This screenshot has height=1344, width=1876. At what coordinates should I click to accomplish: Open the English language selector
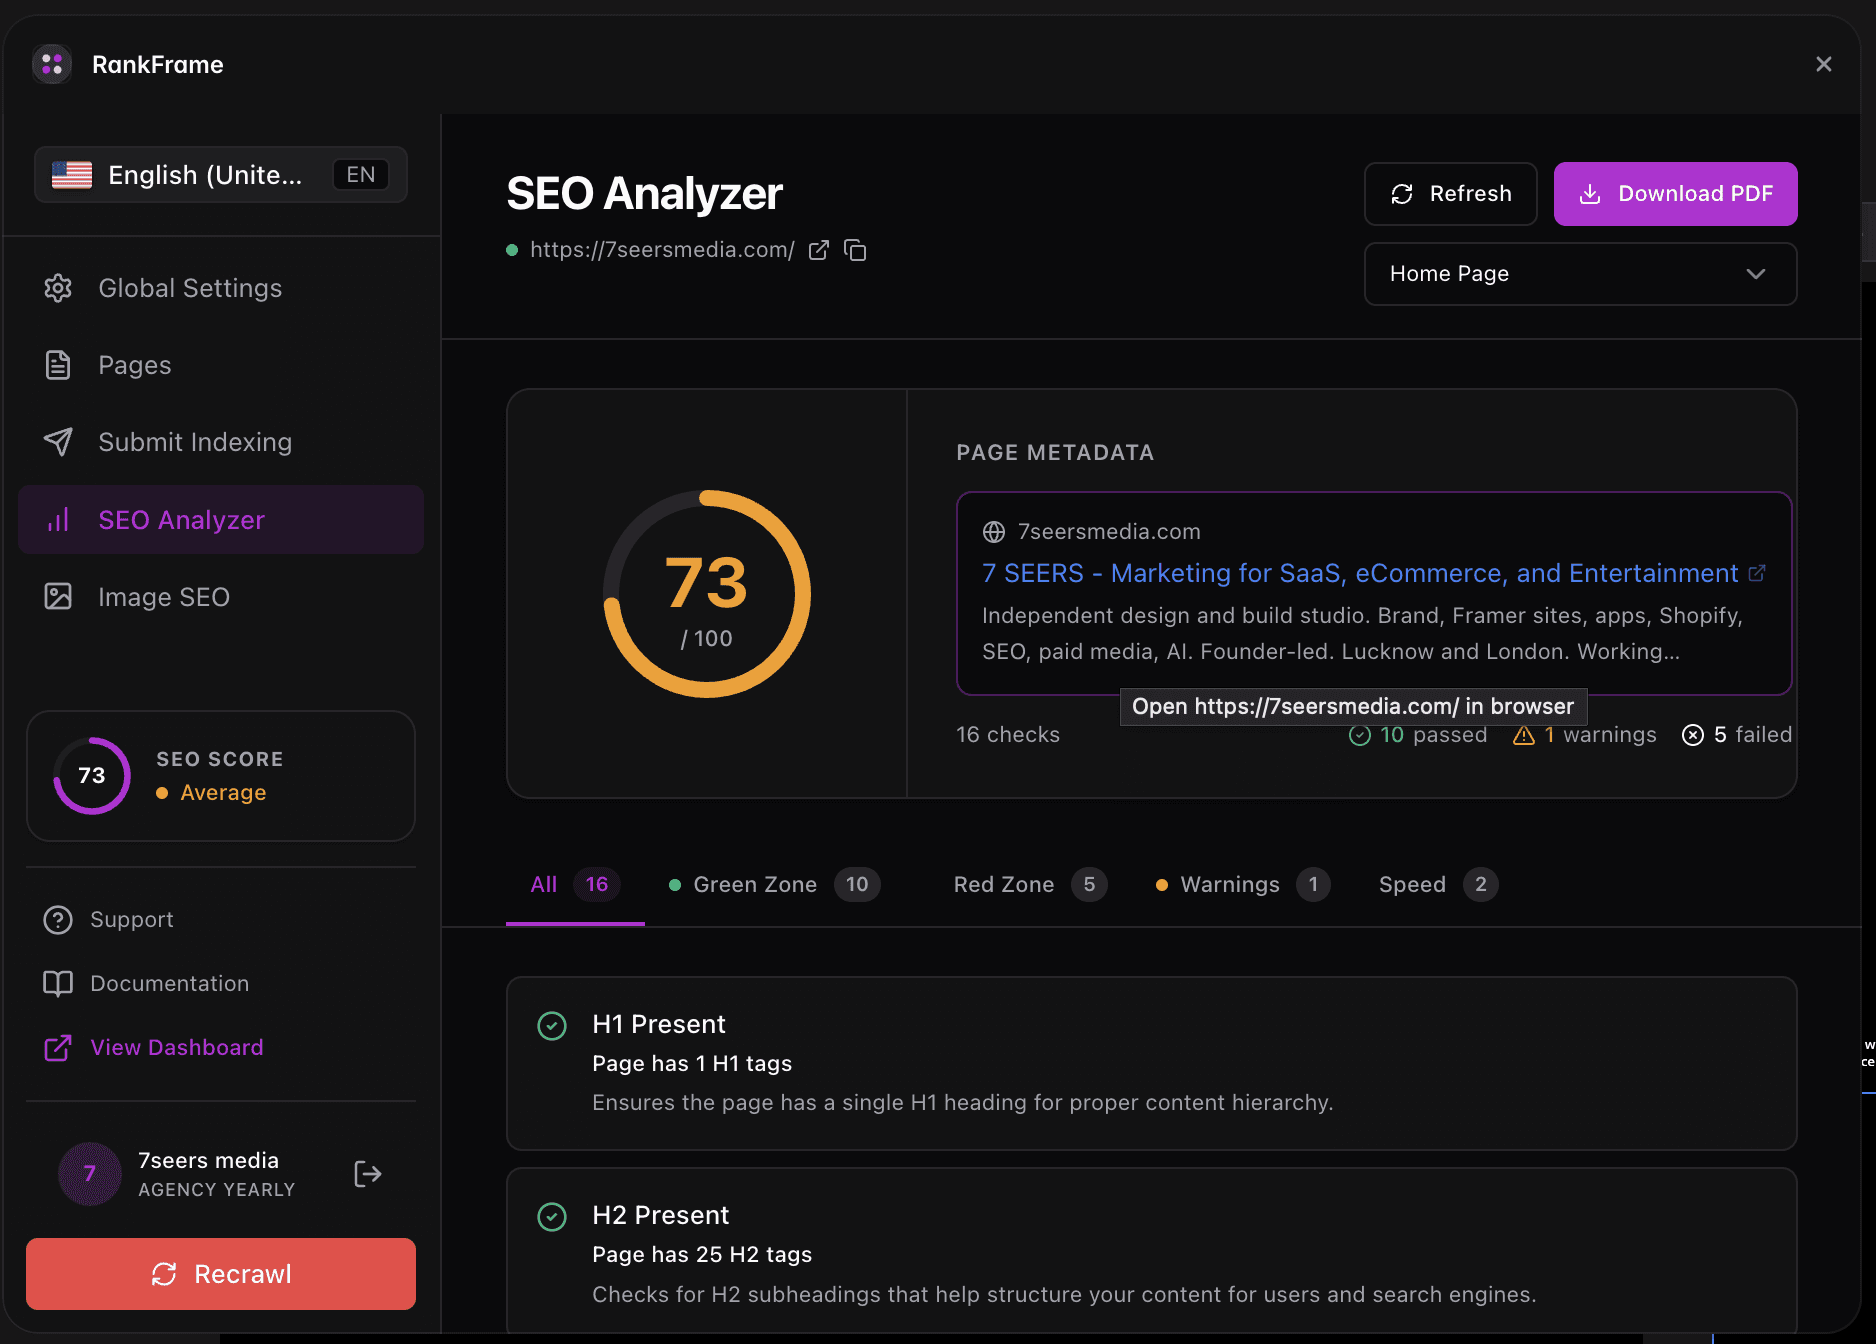(221, 175)
